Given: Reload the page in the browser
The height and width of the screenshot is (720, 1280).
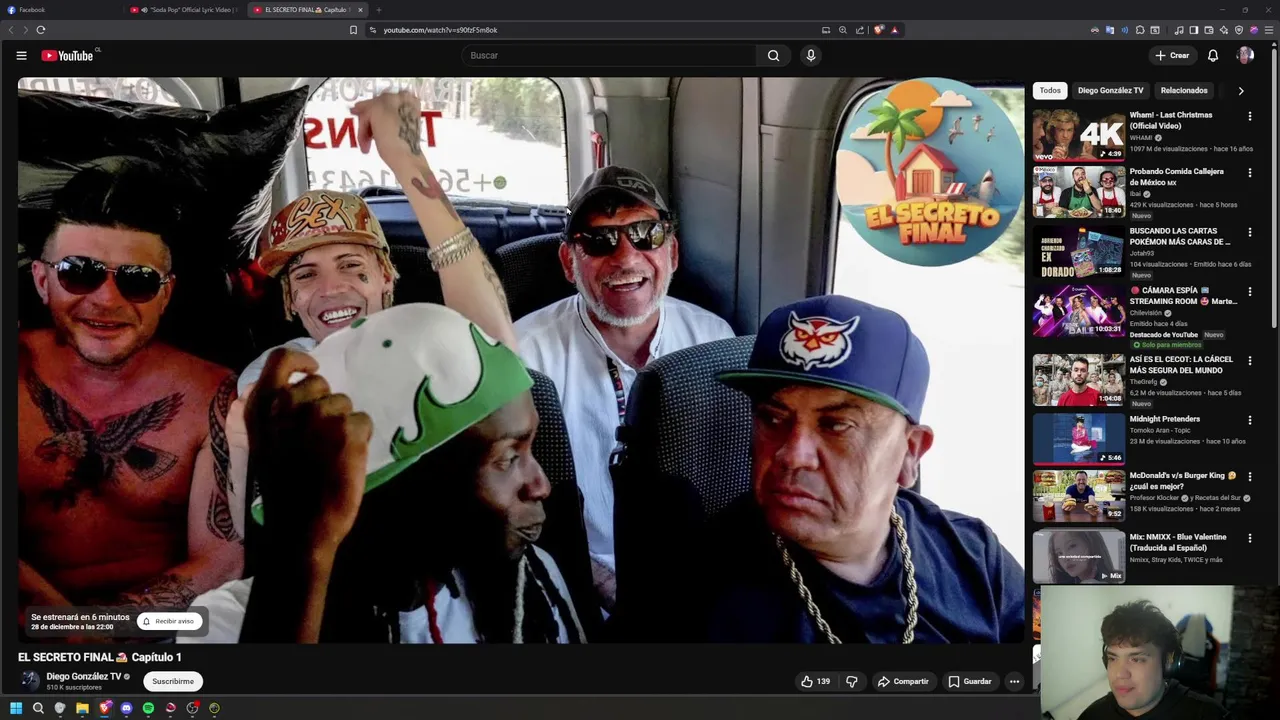Looking at the screenshot, I should point(41,30).
